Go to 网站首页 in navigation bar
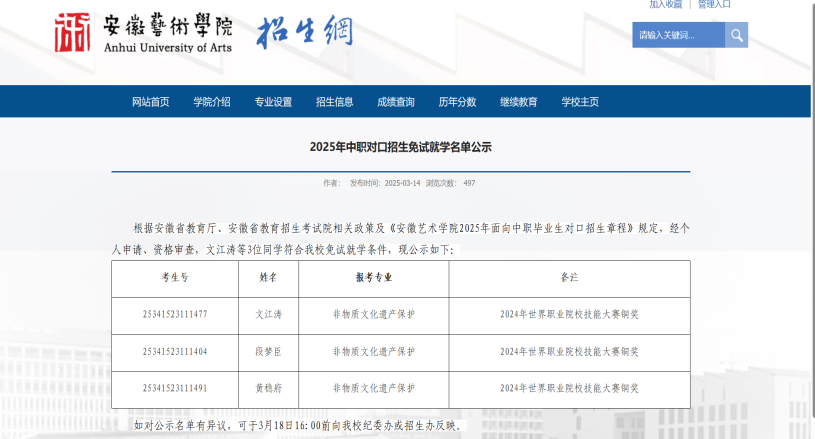 (151, 102)
